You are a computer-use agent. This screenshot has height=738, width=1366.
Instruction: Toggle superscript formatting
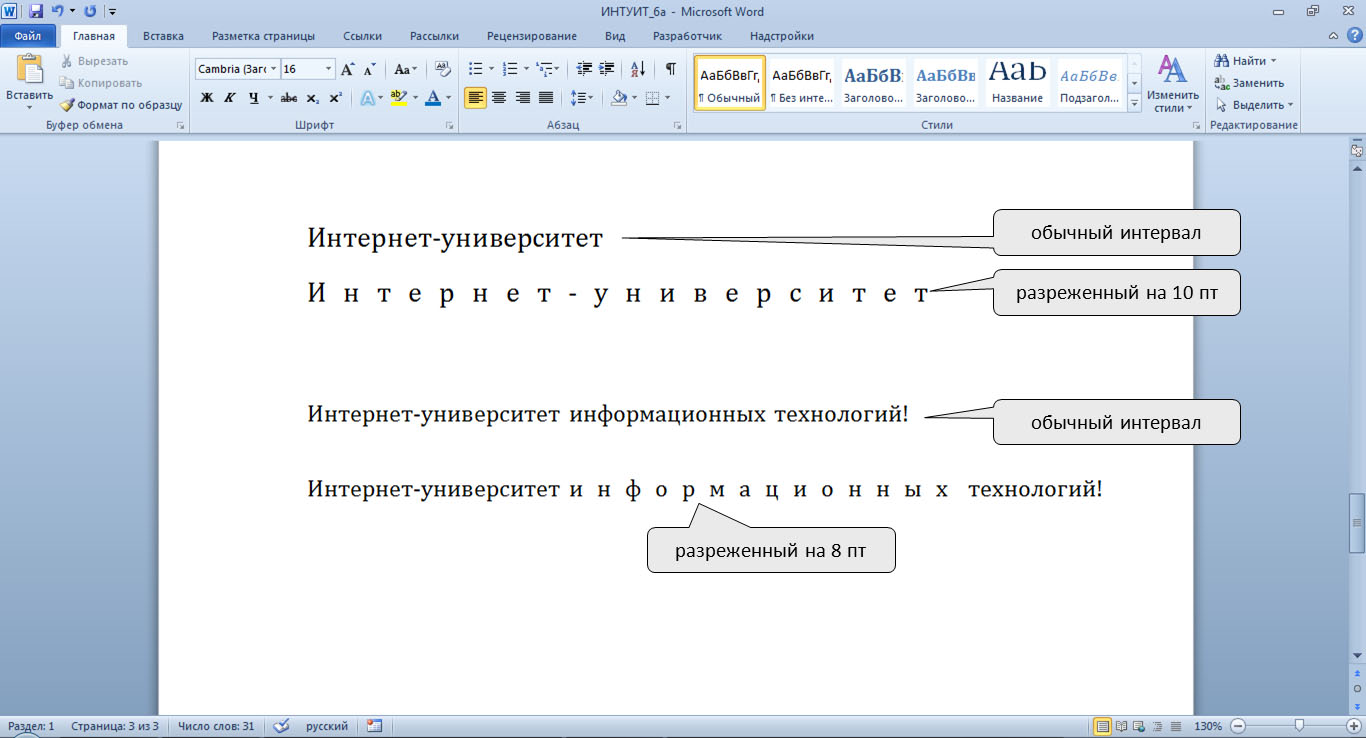(x=335, y=97)
